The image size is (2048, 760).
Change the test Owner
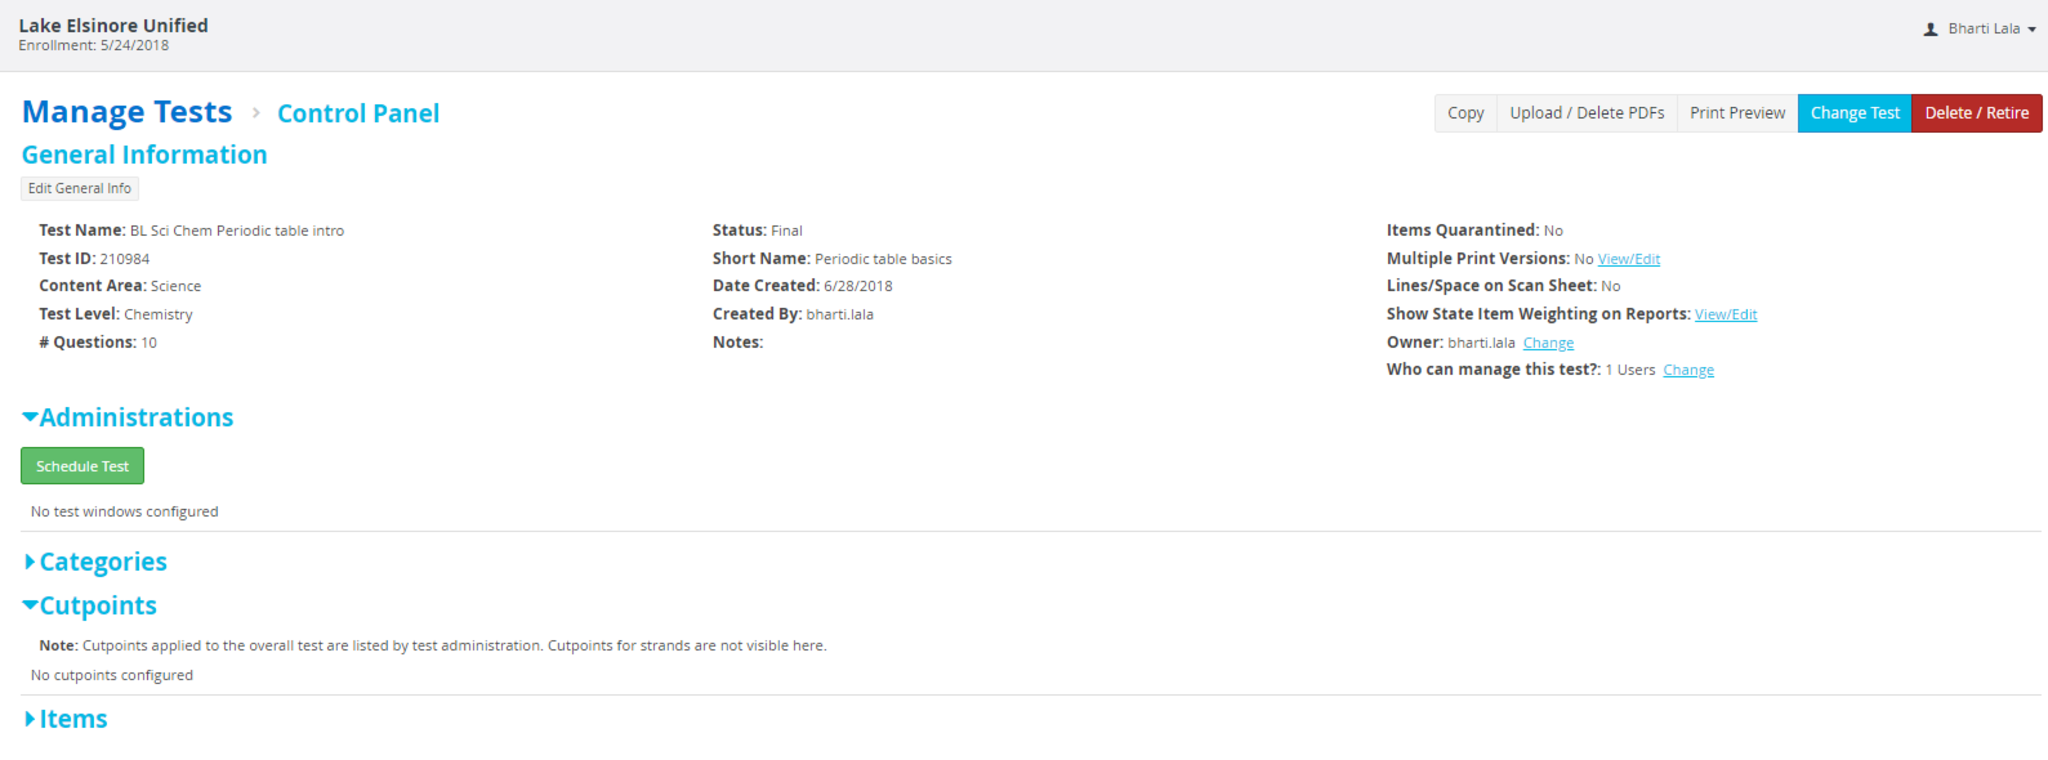point(1548,343)
